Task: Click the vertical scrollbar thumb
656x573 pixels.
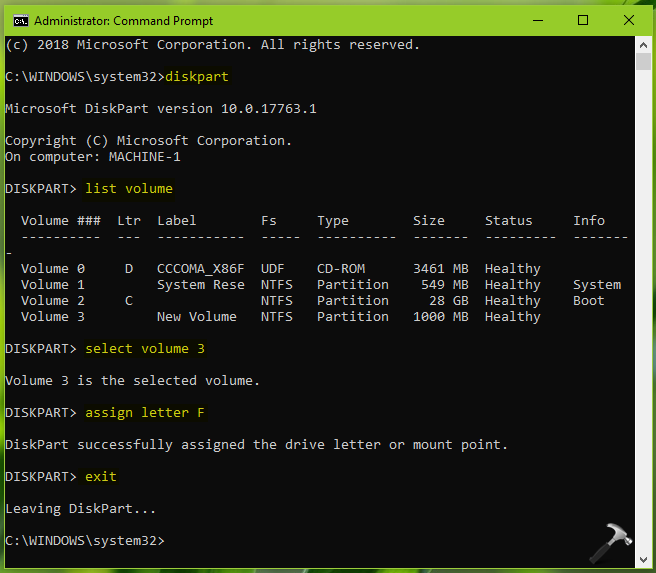Action: click(643, 62)
